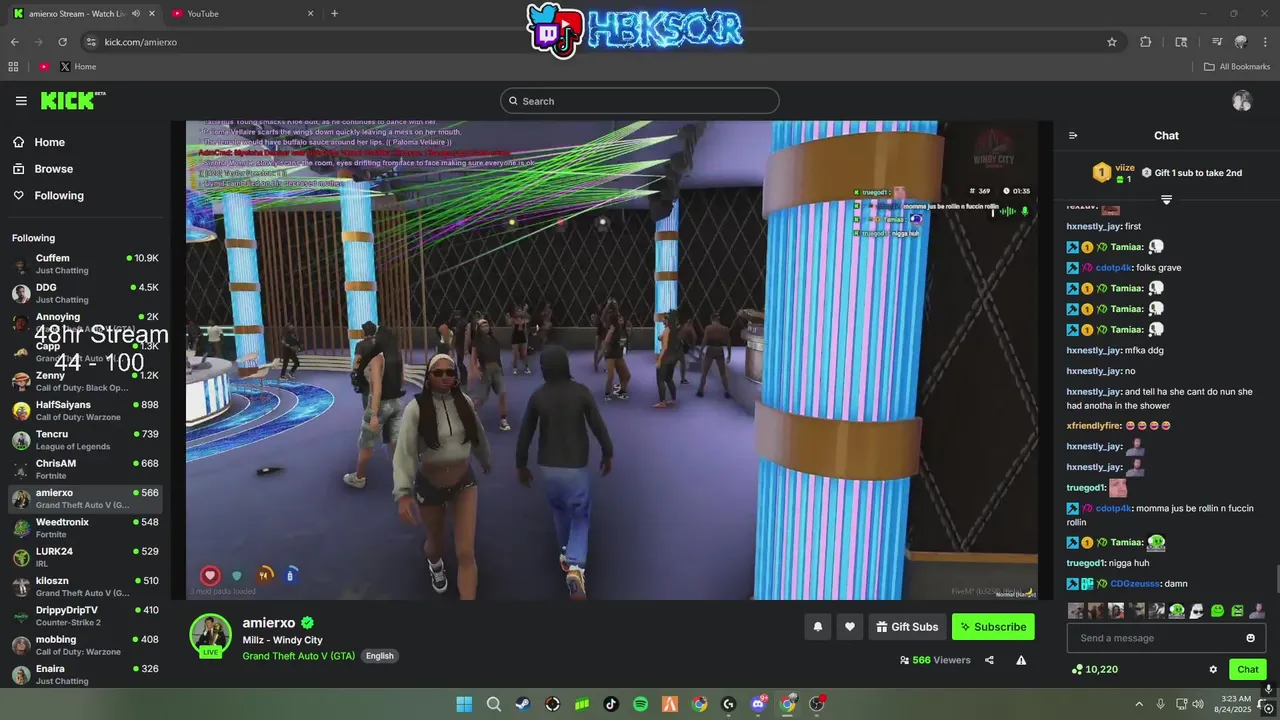Open DrippyDripTV Counter-Strike 2 stream

click(x=85, y=616)
